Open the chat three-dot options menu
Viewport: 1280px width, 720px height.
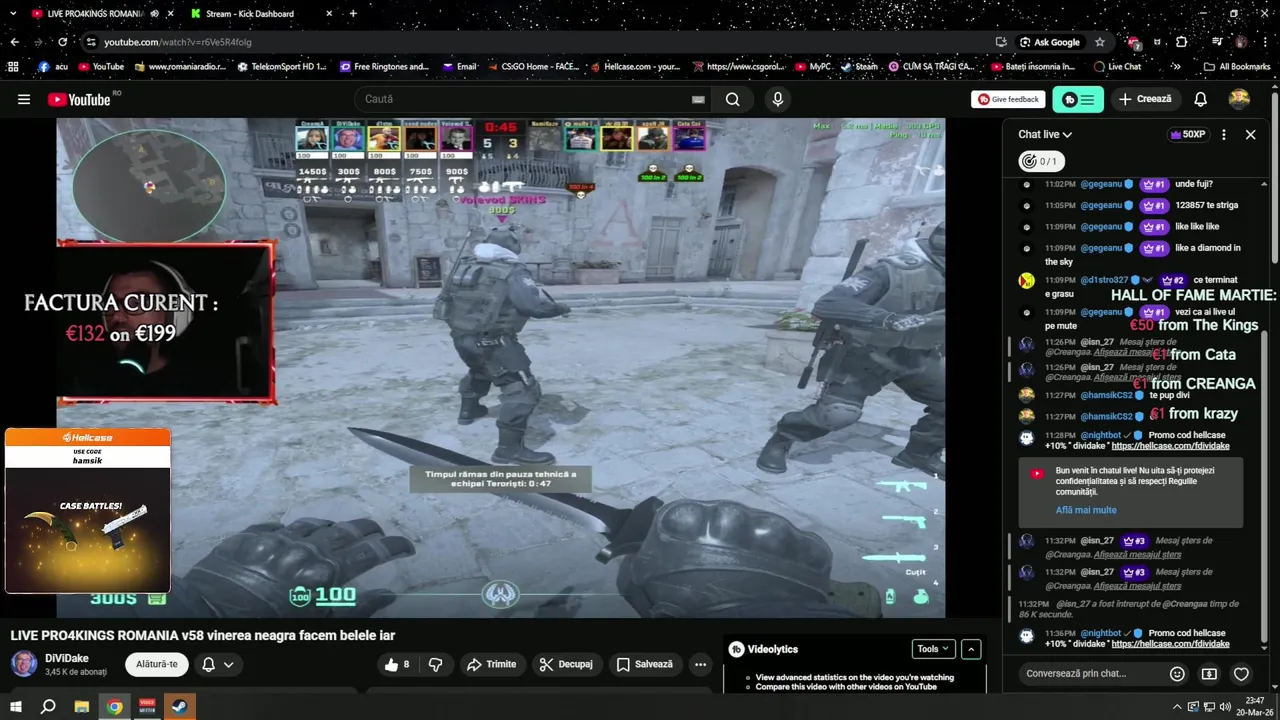pos(1223,134)
